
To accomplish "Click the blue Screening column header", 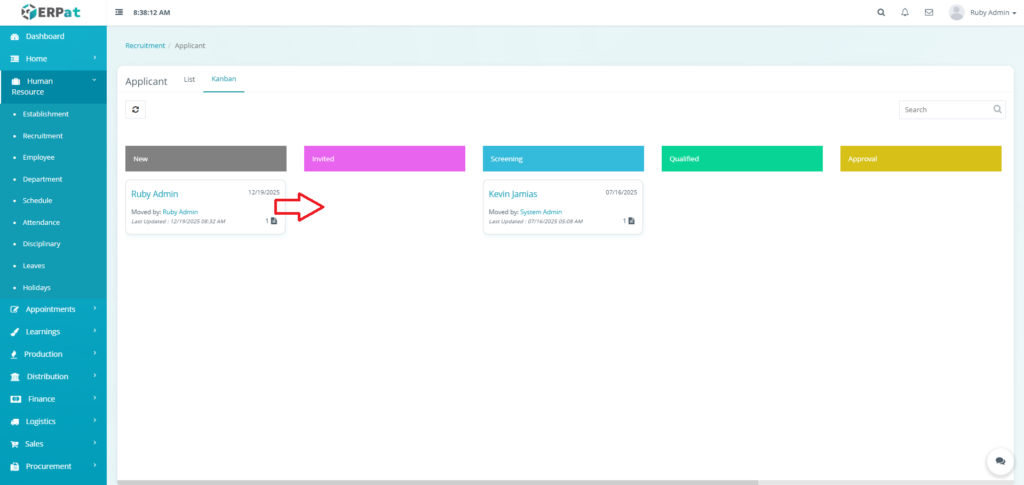I will point(564,159).
